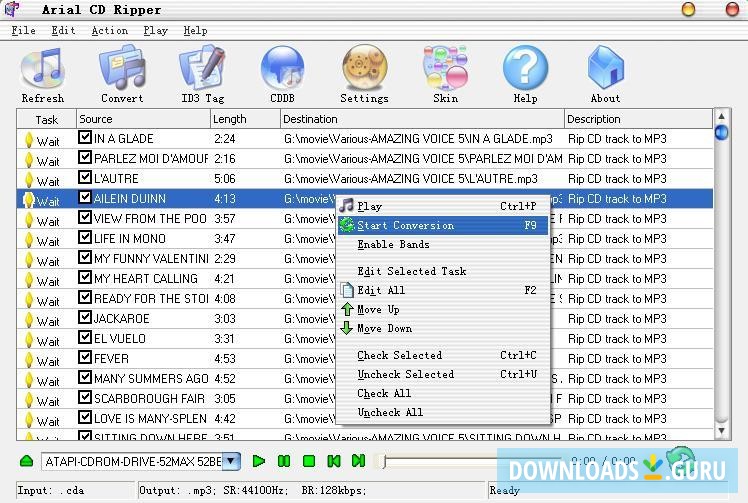Viewport: 748px width, 503px height.
Task: Click the Wait bulb icon for JACKAROE
Action: [29, 320]
